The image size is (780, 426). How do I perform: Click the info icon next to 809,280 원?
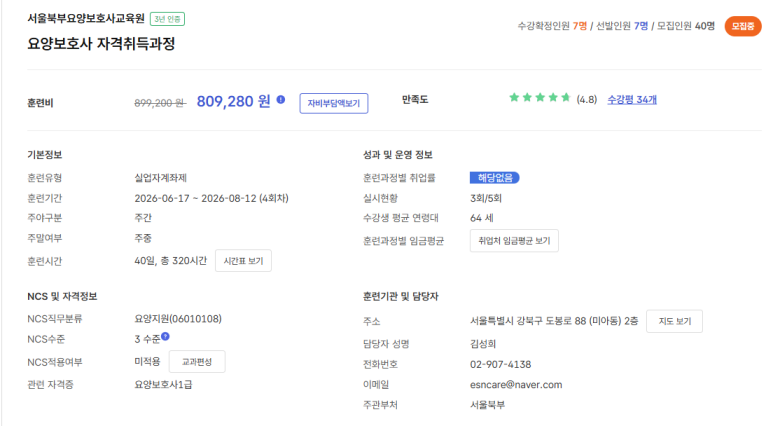(x=281, y=100)
